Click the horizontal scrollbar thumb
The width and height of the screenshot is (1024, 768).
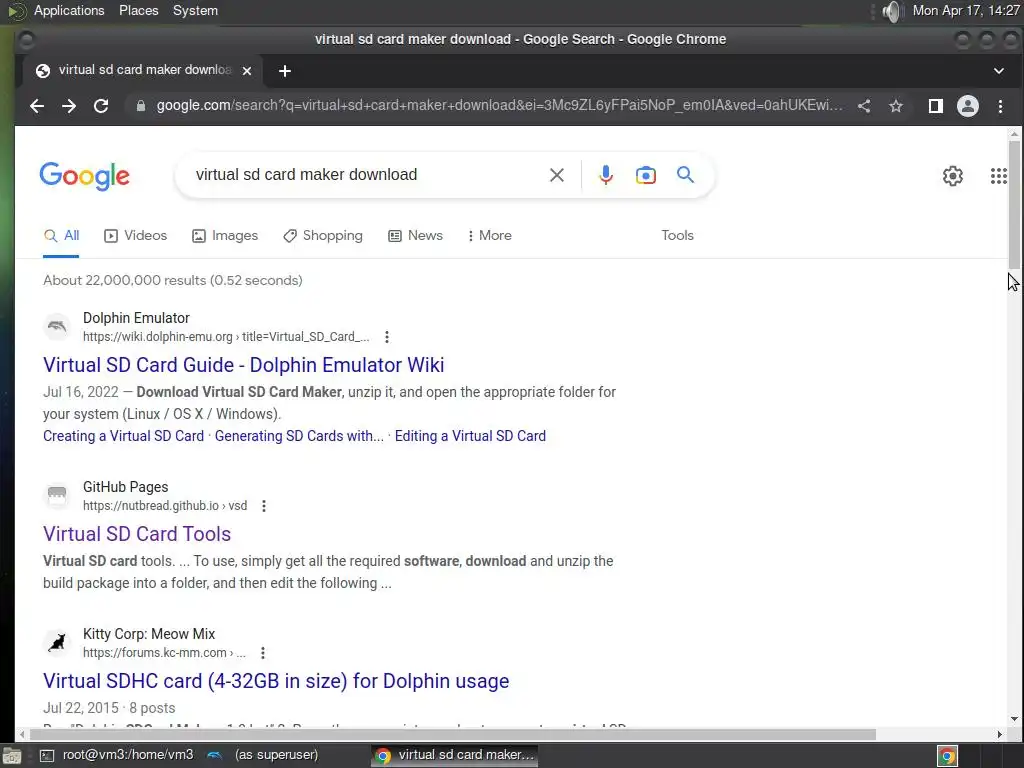[x=451, y=734]
